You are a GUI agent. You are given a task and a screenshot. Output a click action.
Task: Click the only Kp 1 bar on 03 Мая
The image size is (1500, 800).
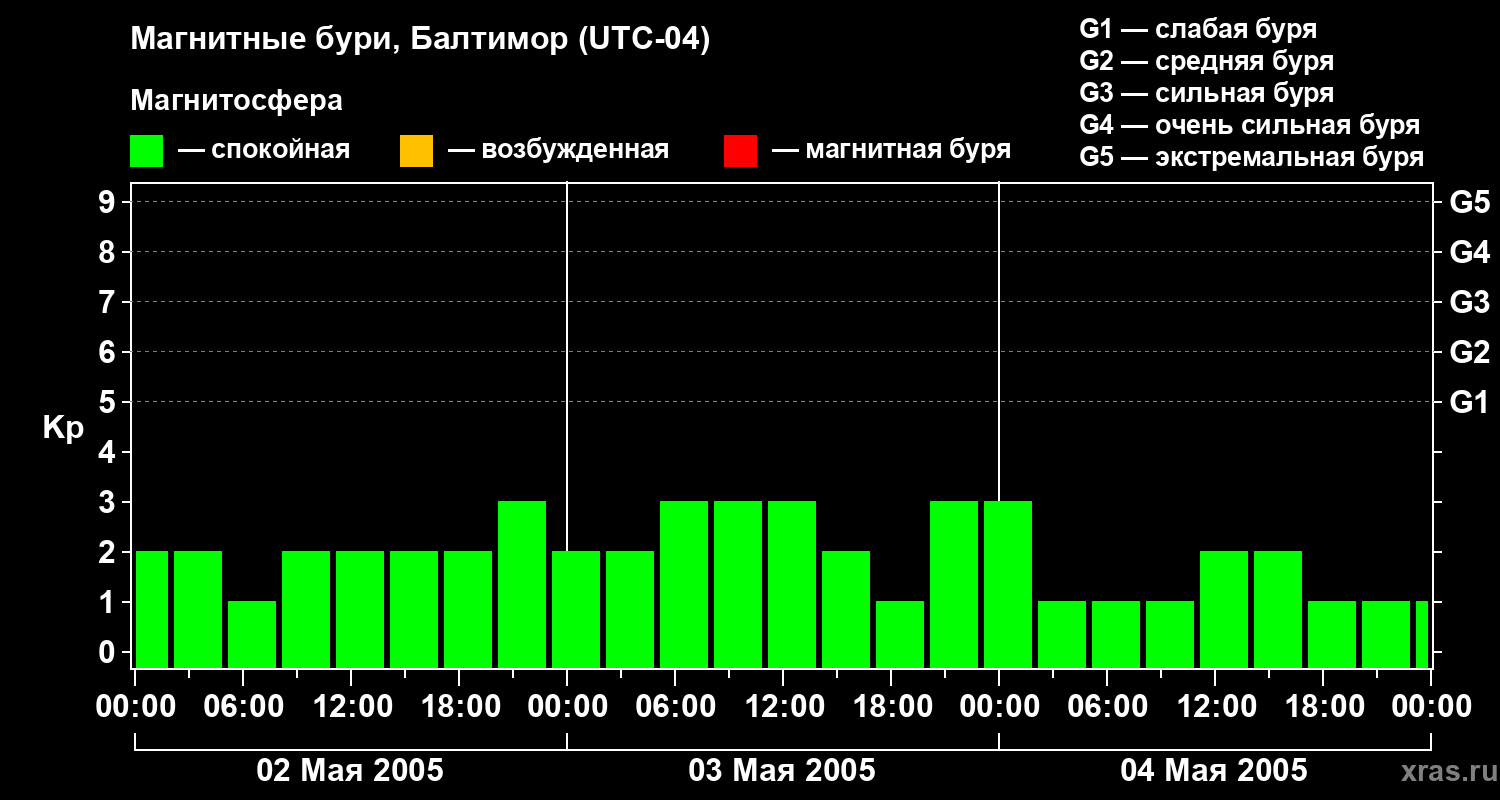click(x=900, y=634)
